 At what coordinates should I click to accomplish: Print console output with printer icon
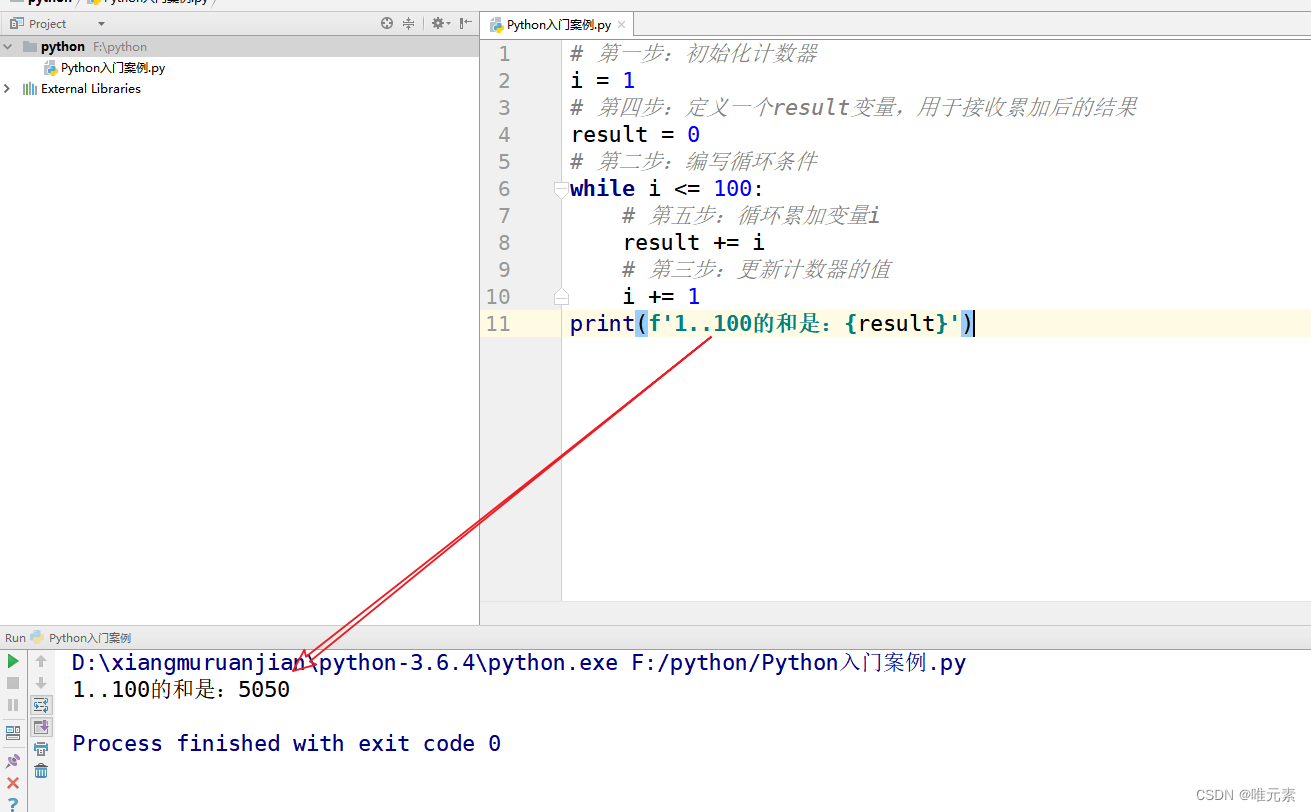point(41,749)
